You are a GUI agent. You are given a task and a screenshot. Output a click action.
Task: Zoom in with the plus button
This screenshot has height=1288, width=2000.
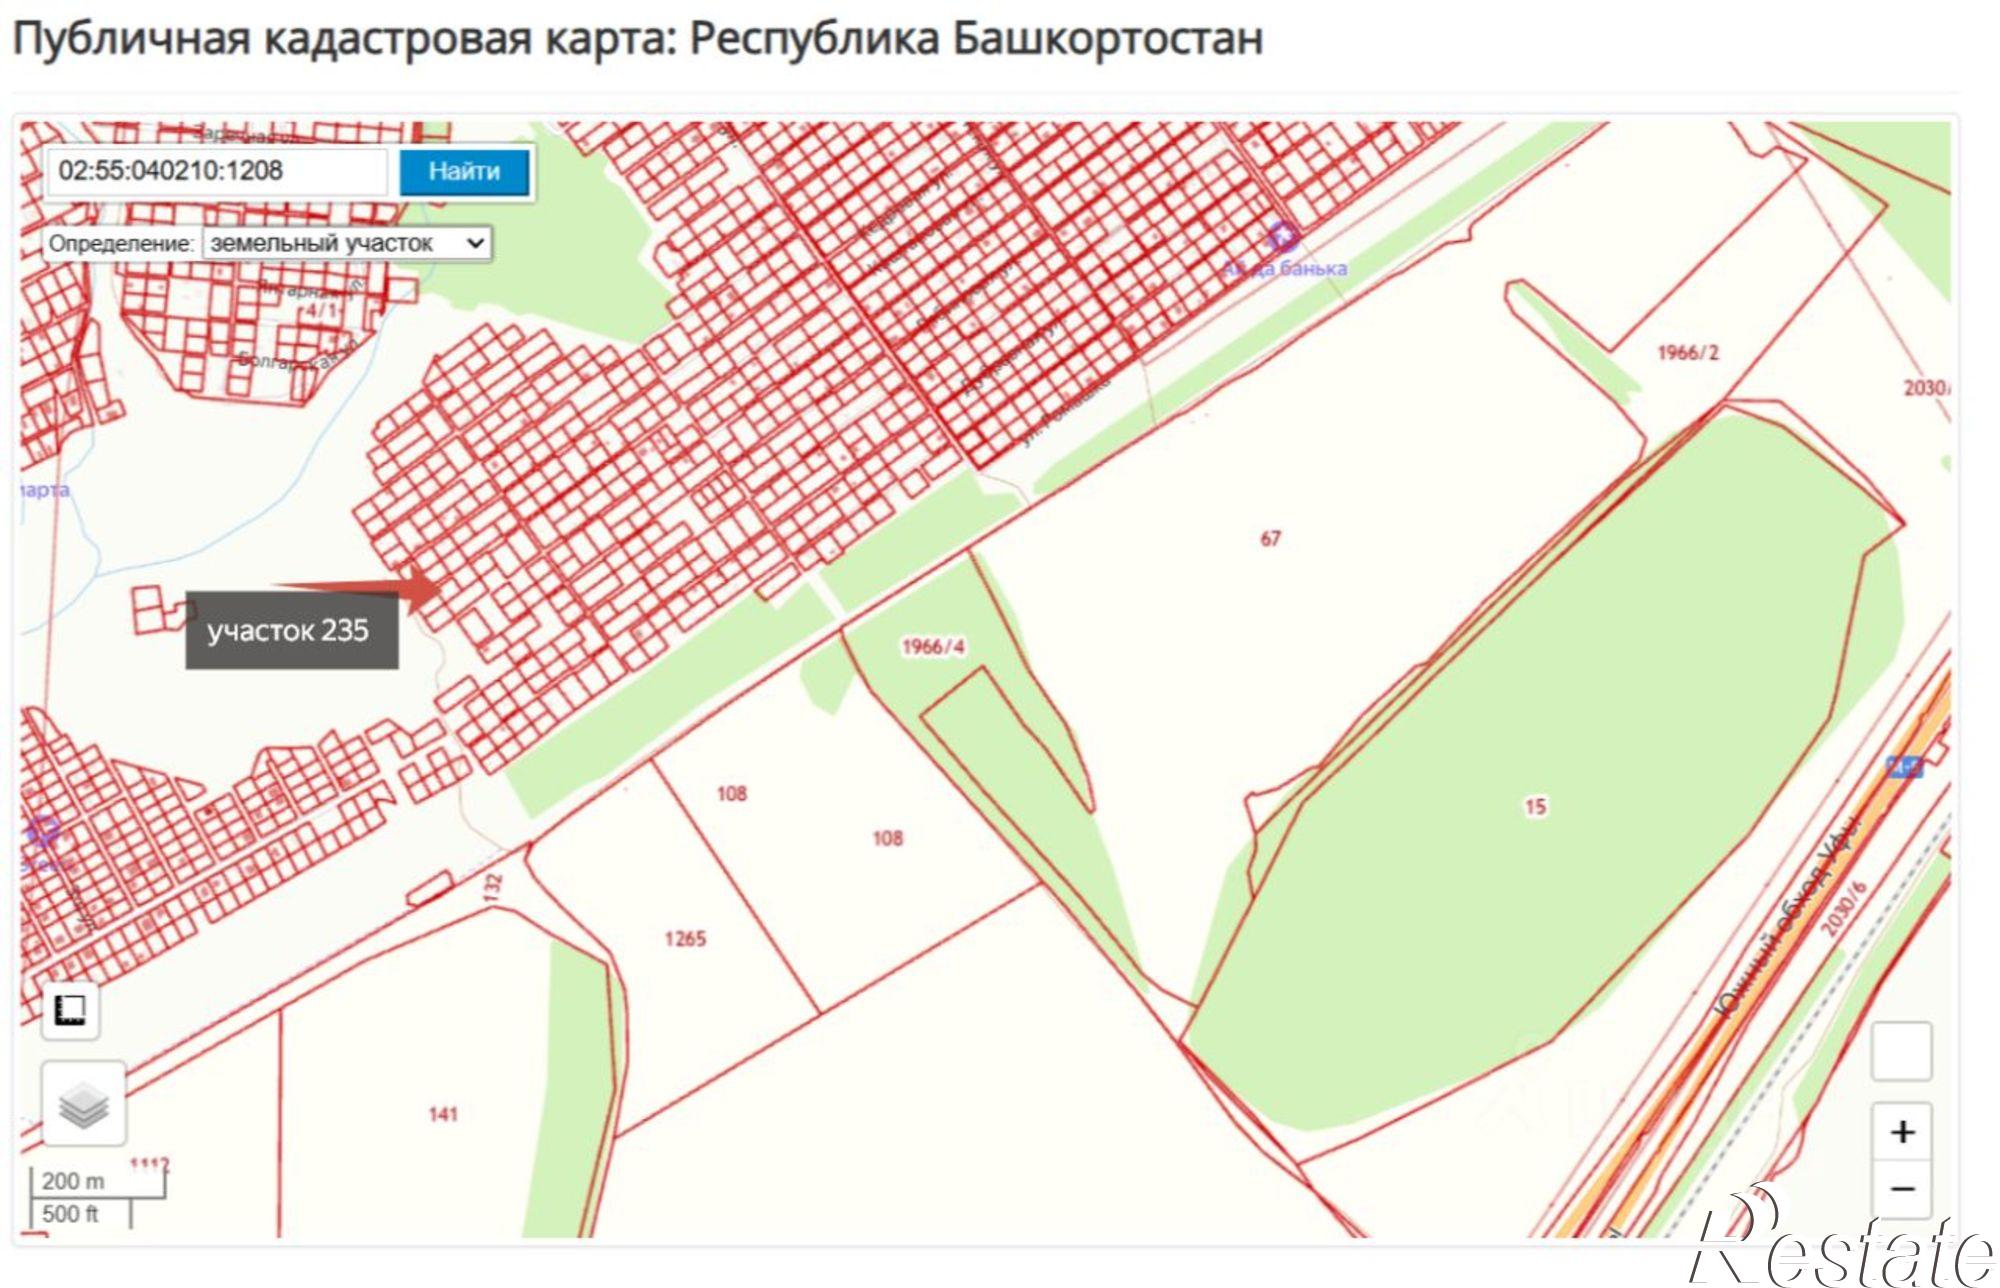tap(1902, 1131)
